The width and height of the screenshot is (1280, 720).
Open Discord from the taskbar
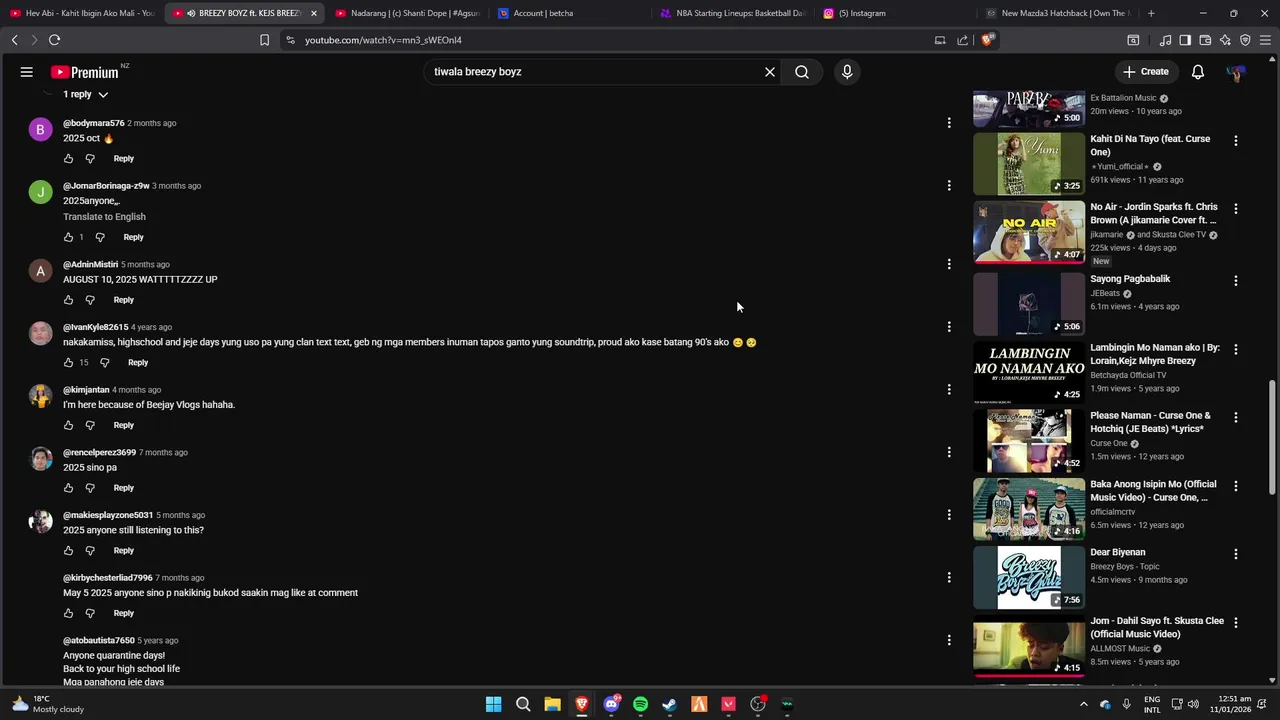[x=611, y=704]
